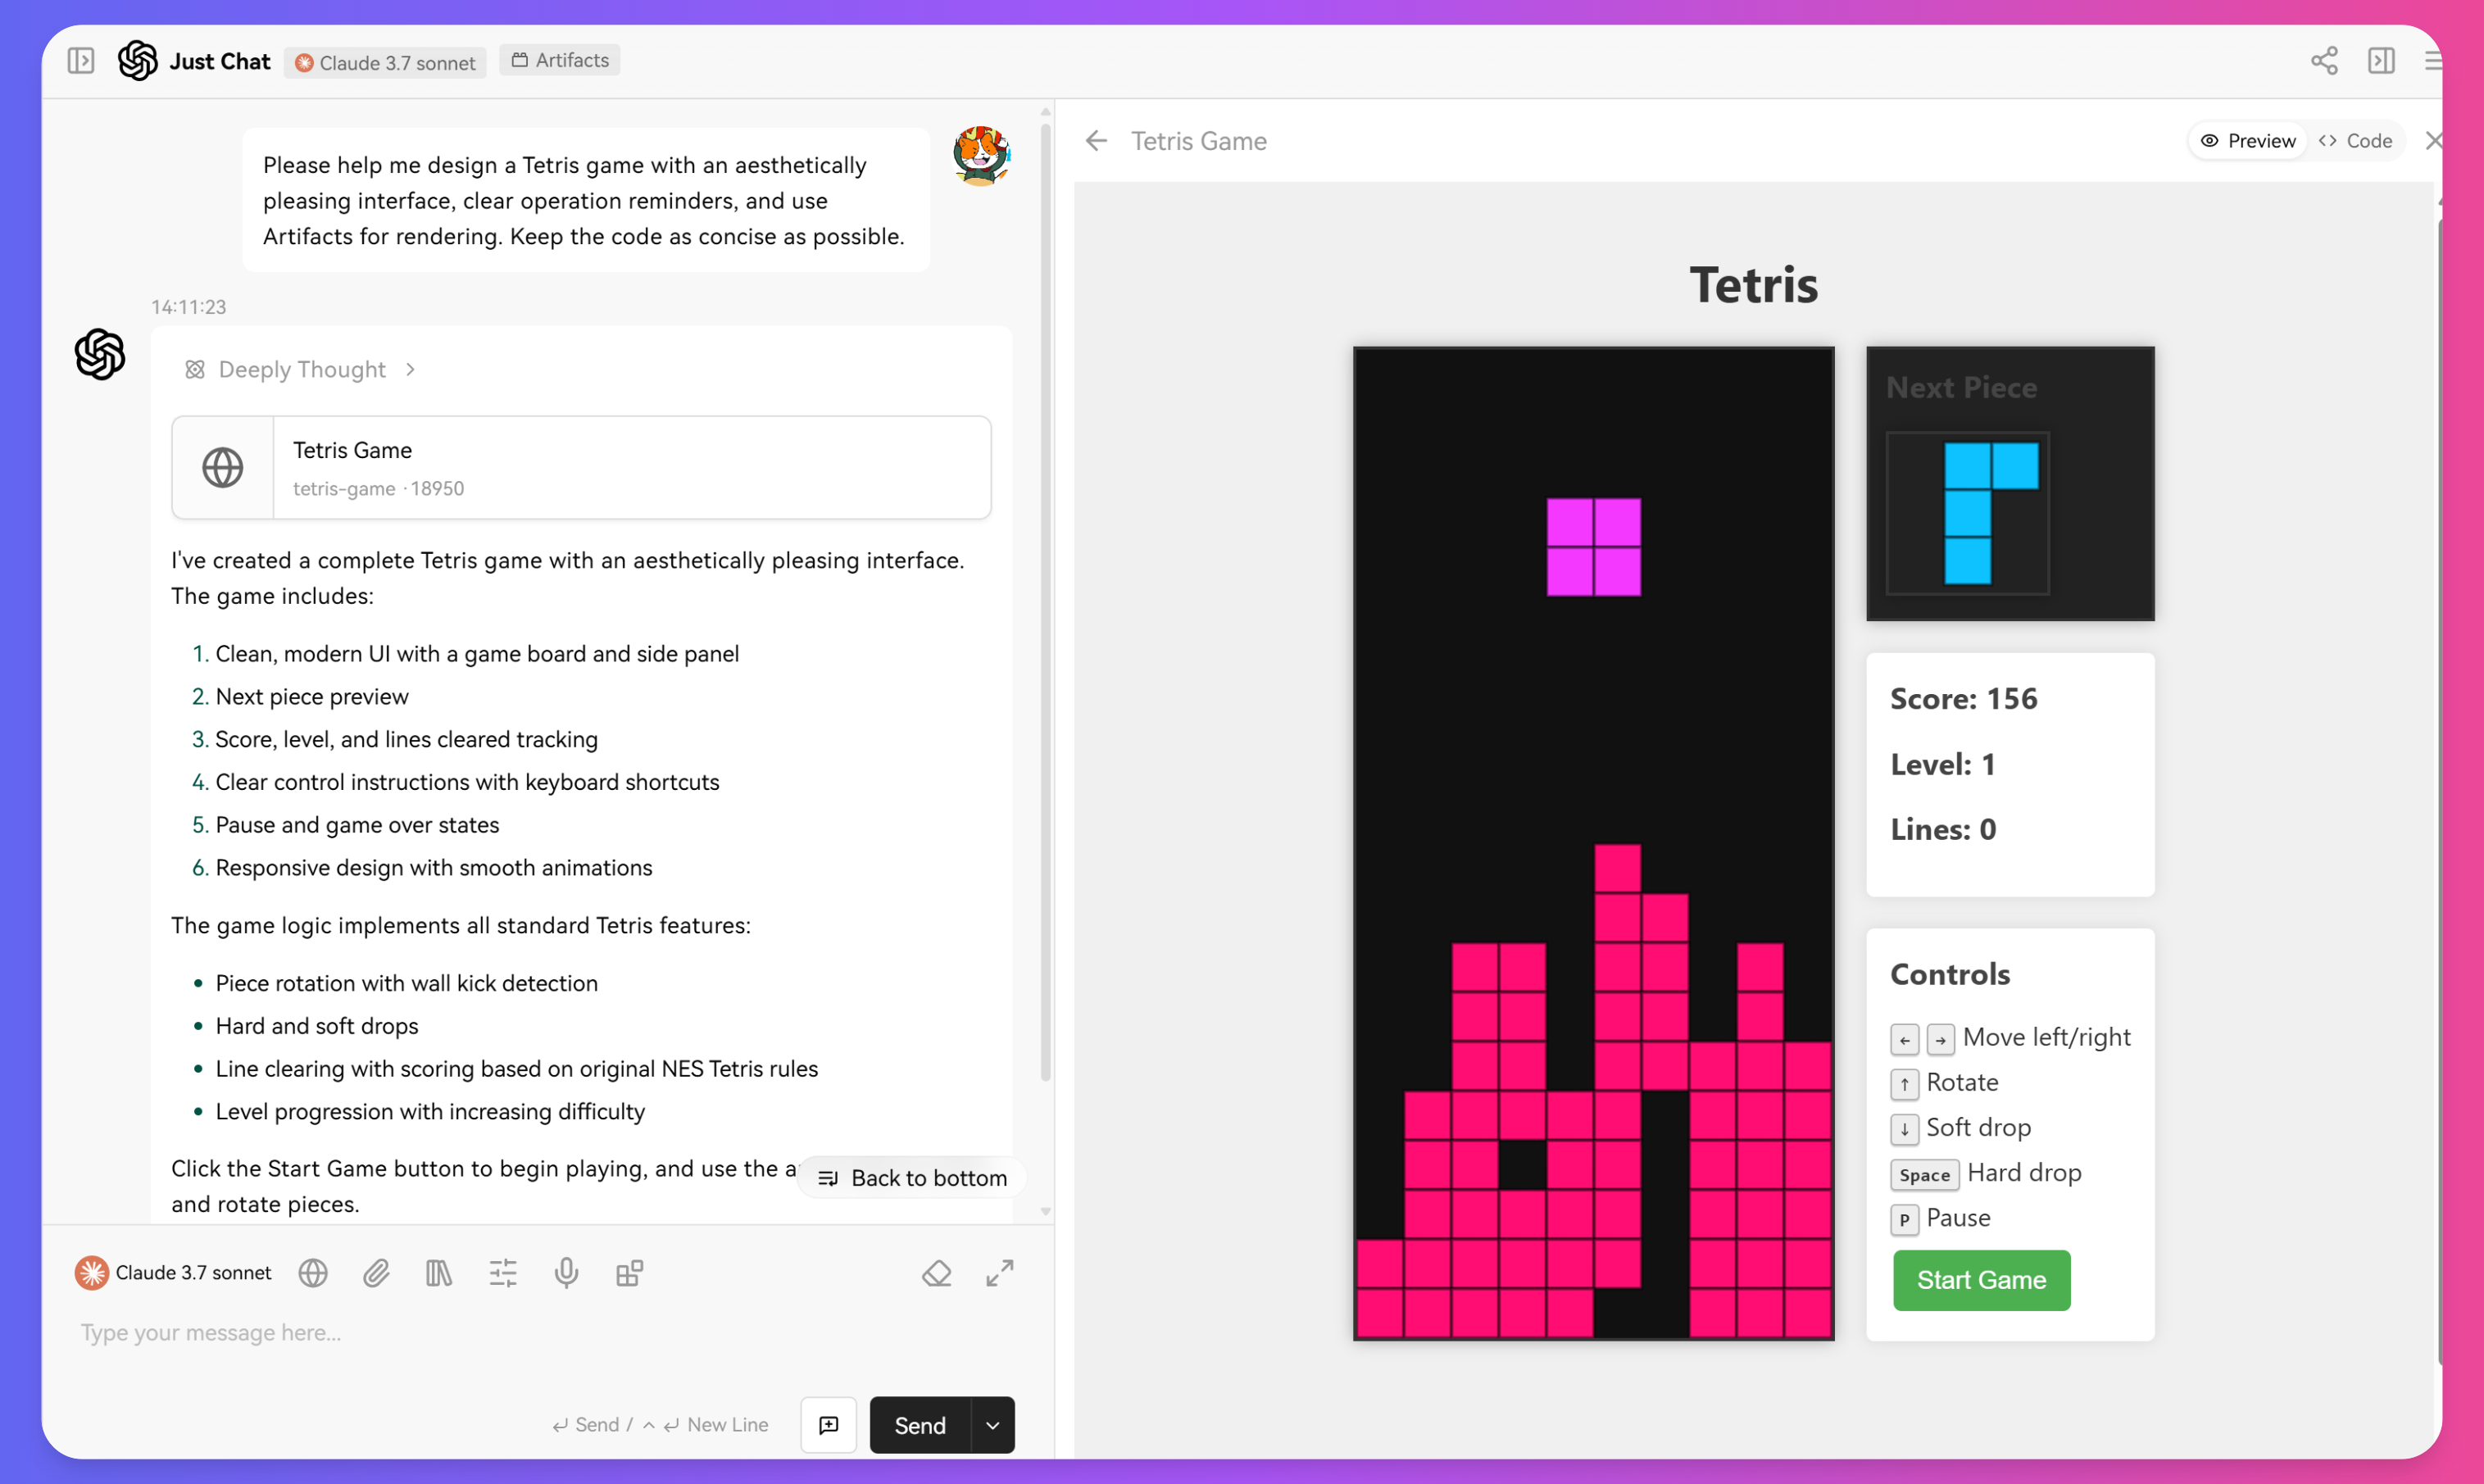The image size is (2484, 1484).
Task: Open Artifacts tag in header
Action: point(560,60)
